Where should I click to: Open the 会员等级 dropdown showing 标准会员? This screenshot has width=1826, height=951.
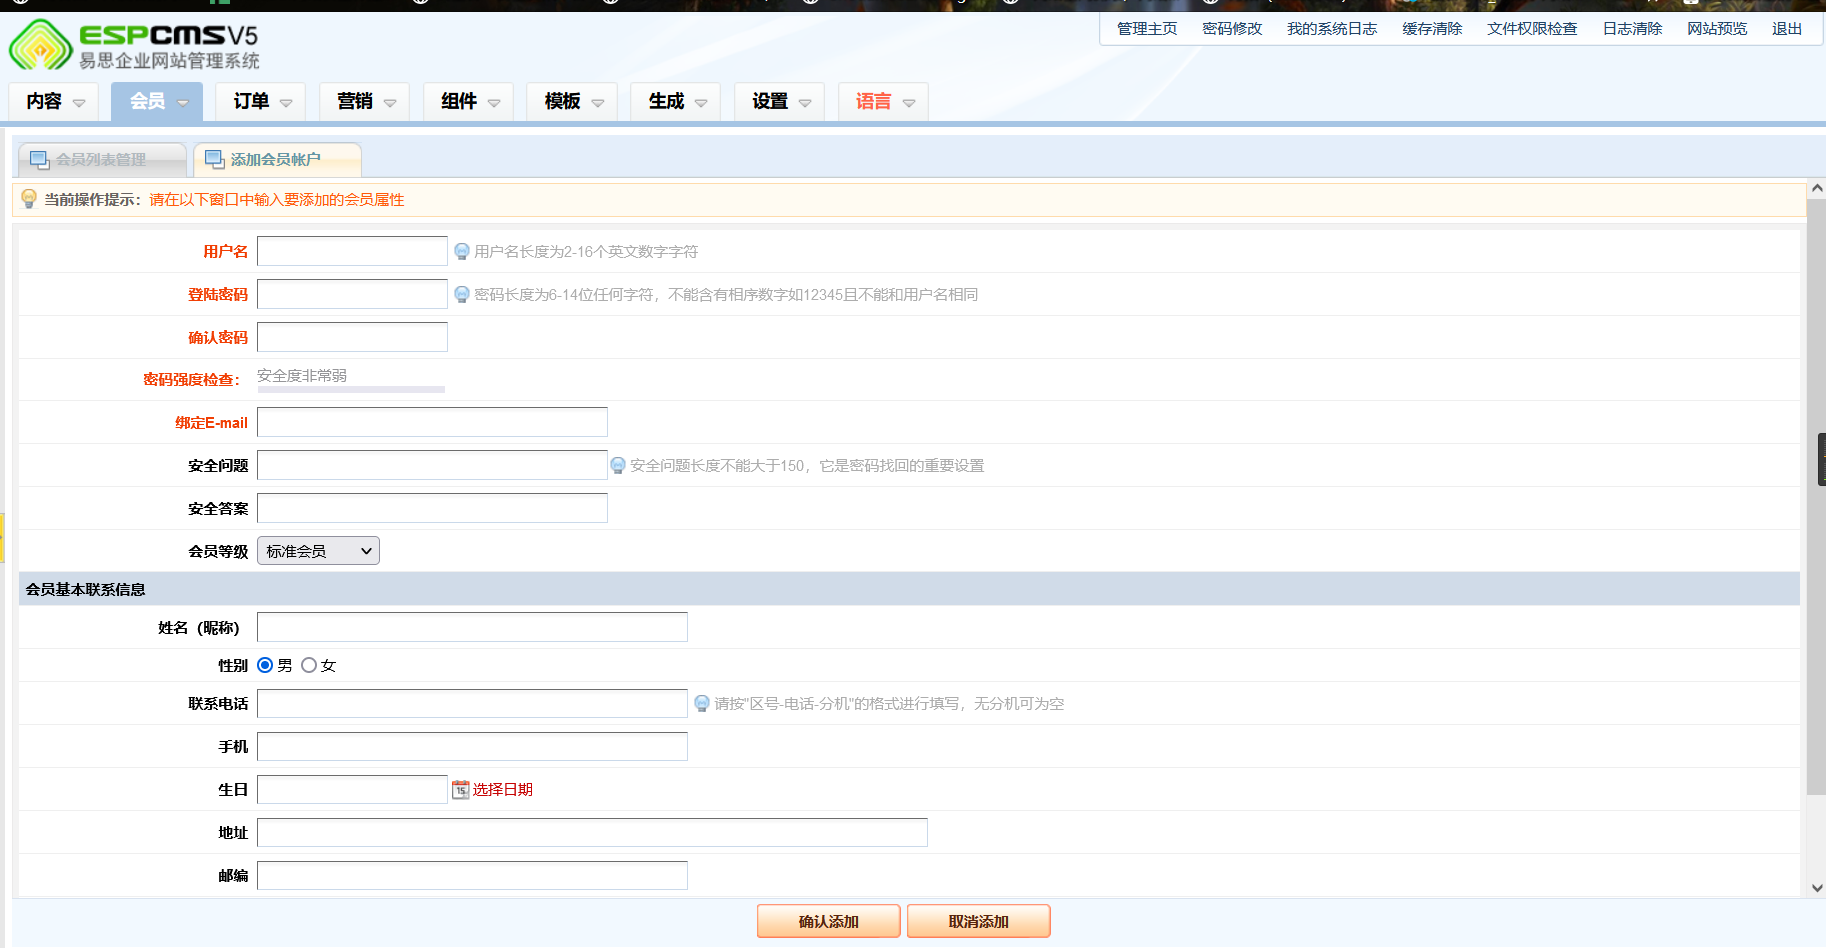pos(317,550)
